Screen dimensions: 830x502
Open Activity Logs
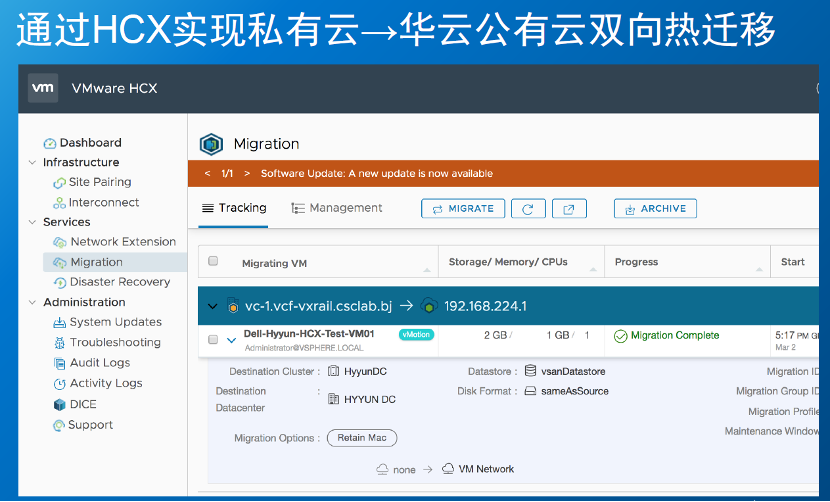tap(106, 383)
